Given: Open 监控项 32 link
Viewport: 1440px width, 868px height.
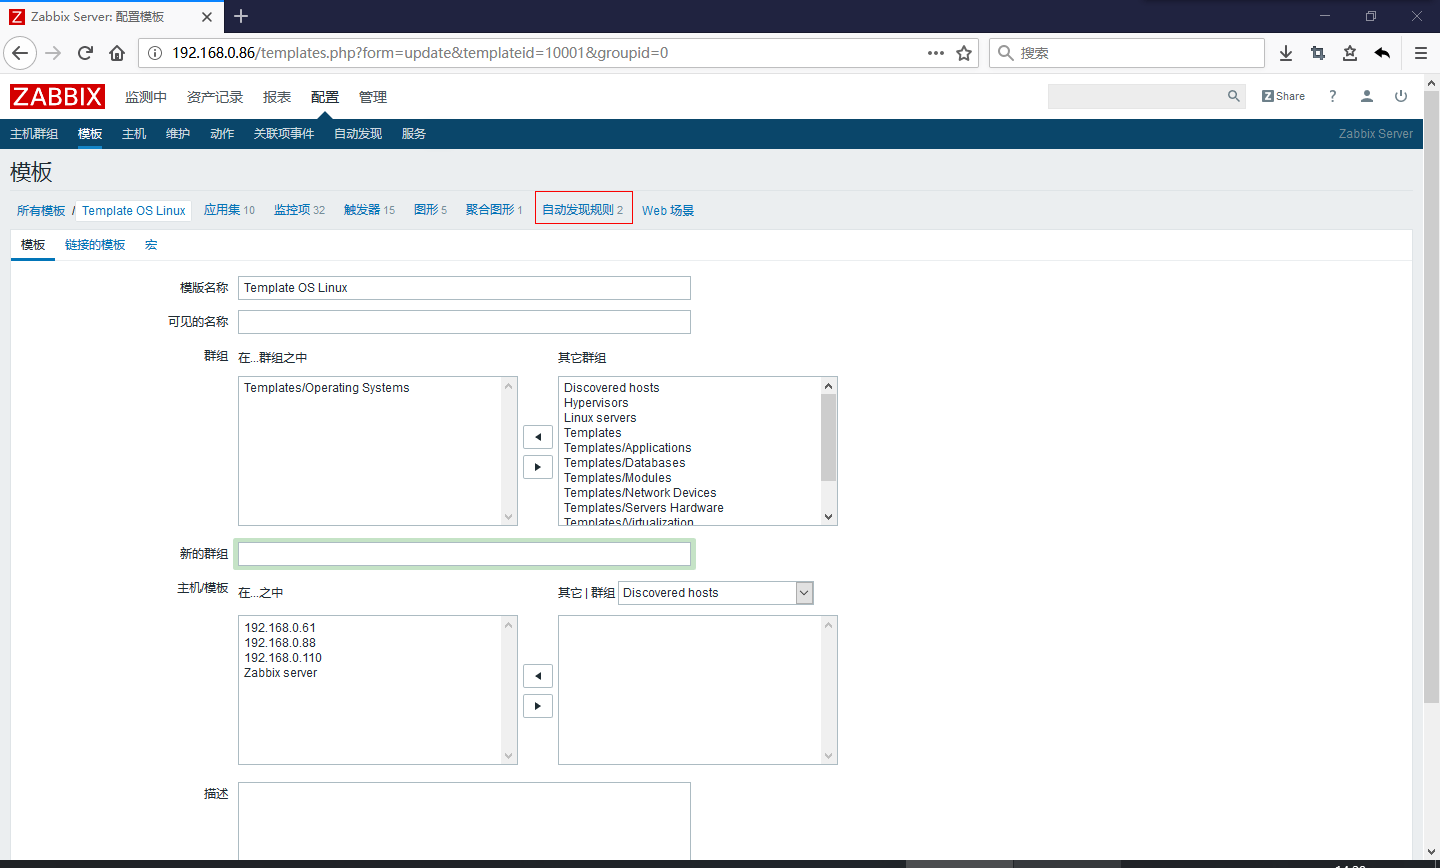Looking at the screenshot, I should [x=299, y=210].
